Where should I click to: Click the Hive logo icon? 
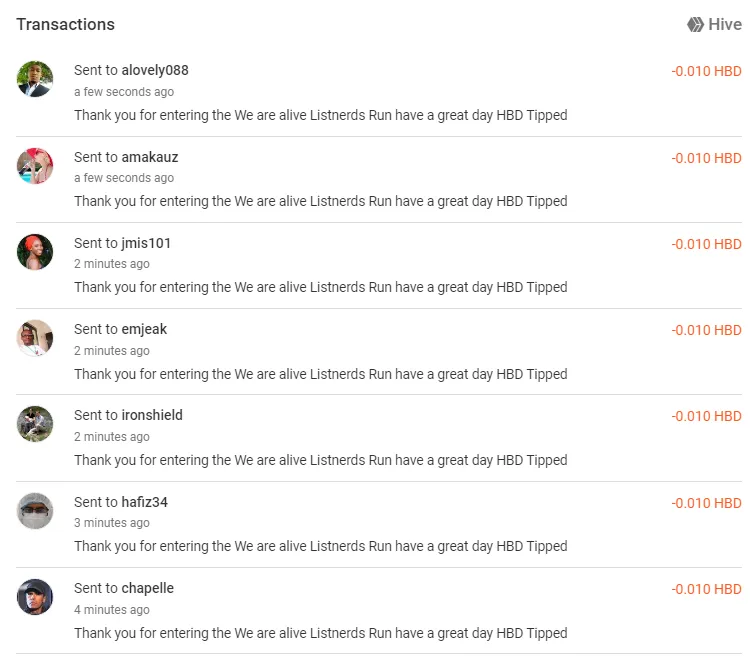(x=696, y=25)
